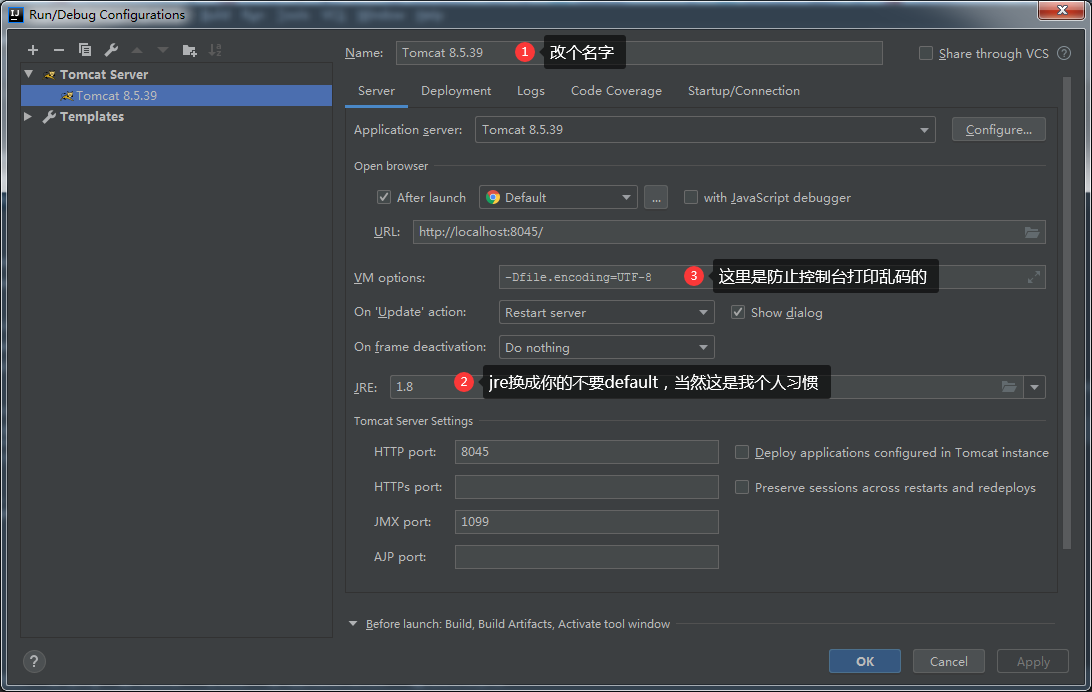
Task: Switch to the Code Coverage tab
Action: (616, 91)
